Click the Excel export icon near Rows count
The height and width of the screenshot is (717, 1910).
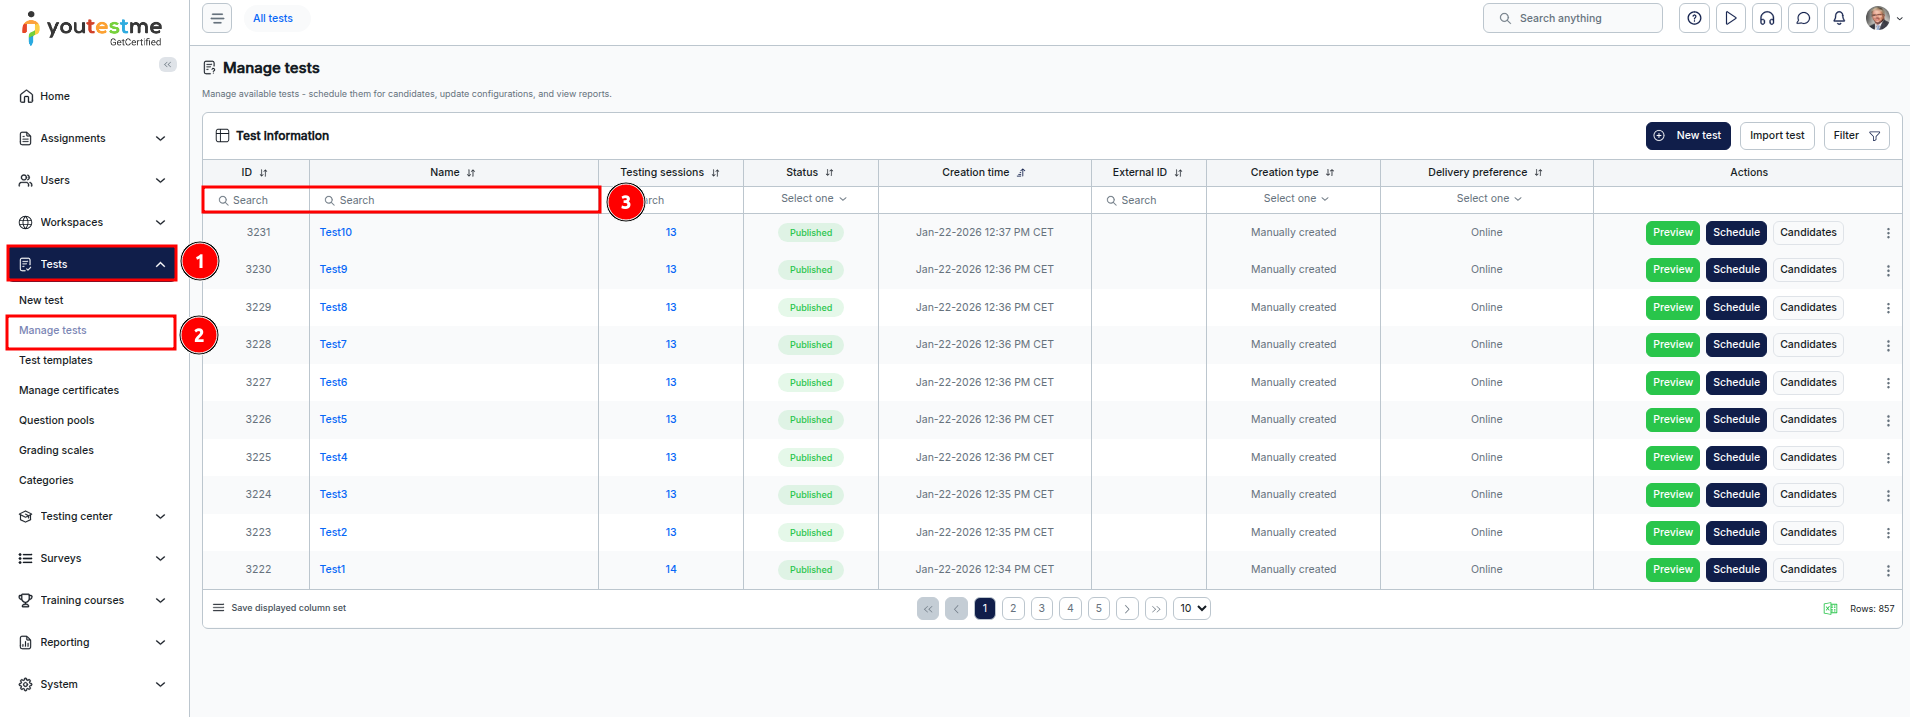(1830, 608)
